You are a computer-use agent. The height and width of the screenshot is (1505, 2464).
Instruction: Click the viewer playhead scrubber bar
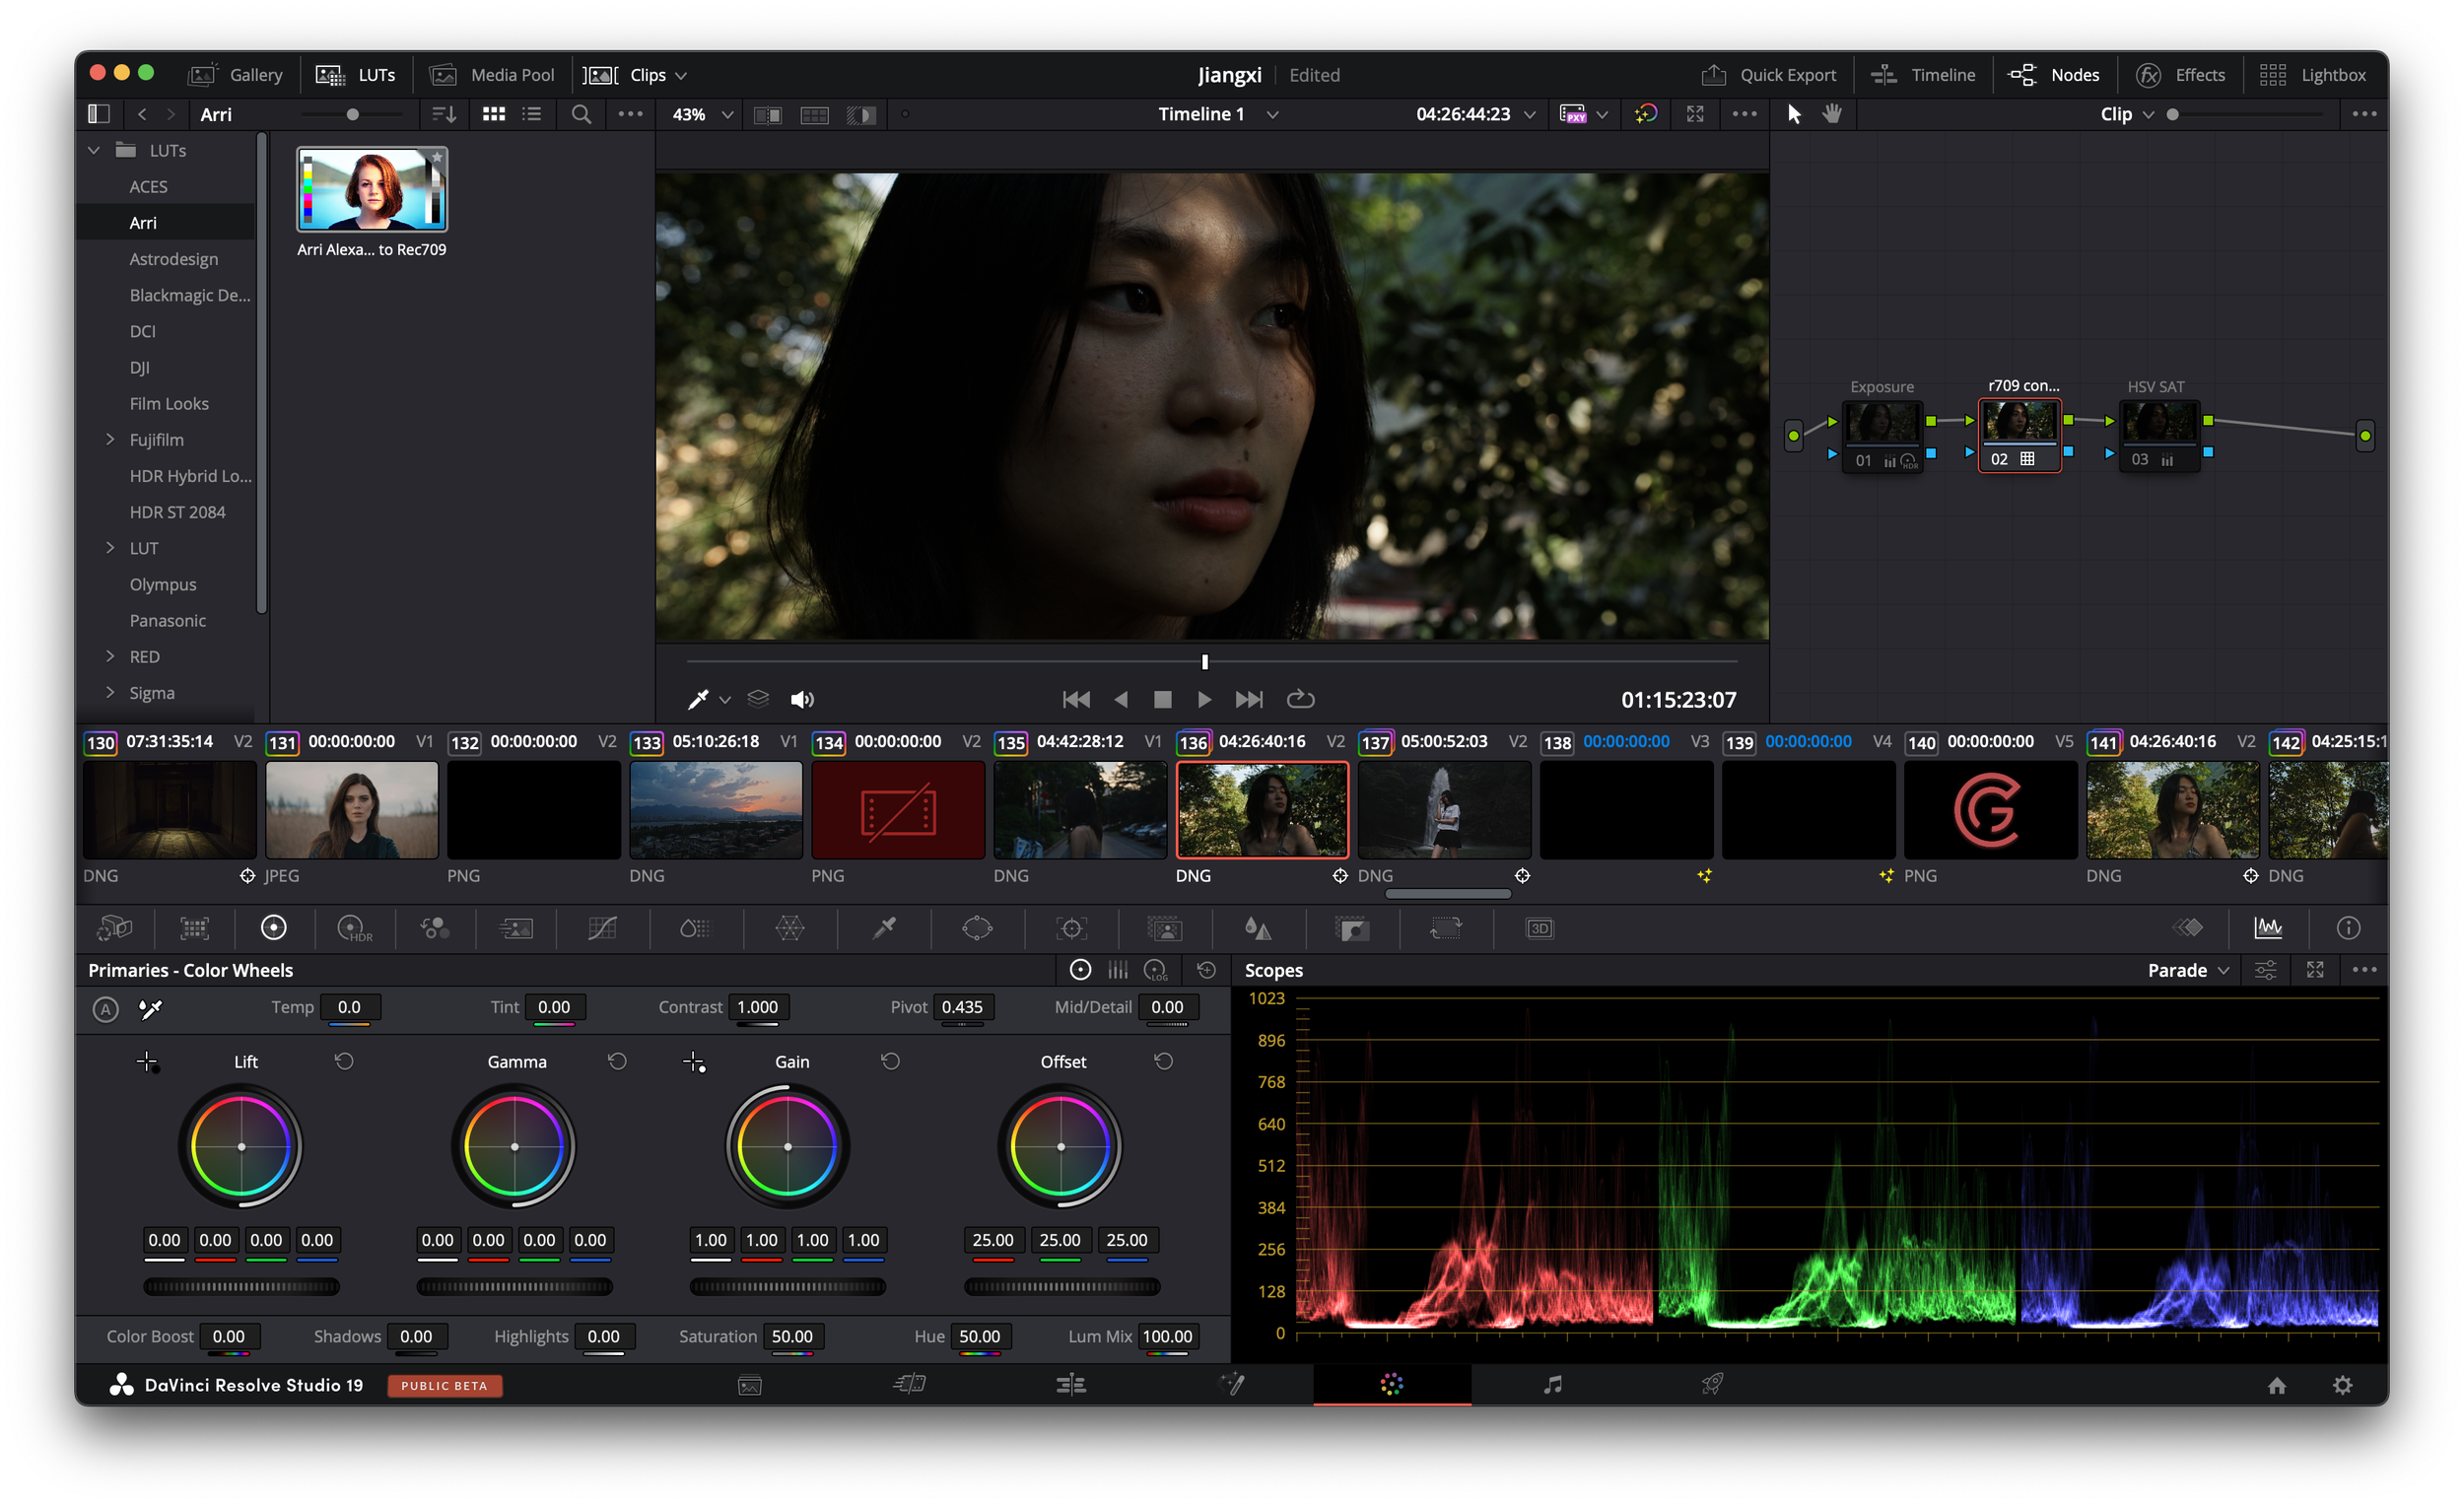(x=1211, y=661)
